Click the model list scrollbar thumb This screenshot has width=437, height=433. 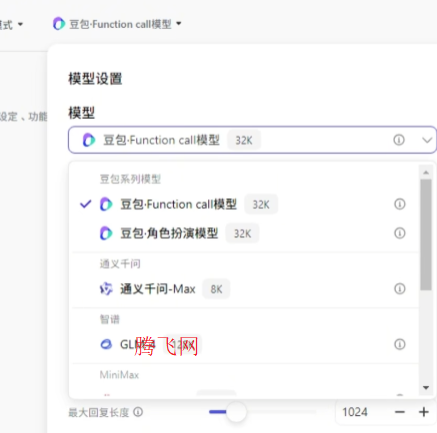coord(426,235)
